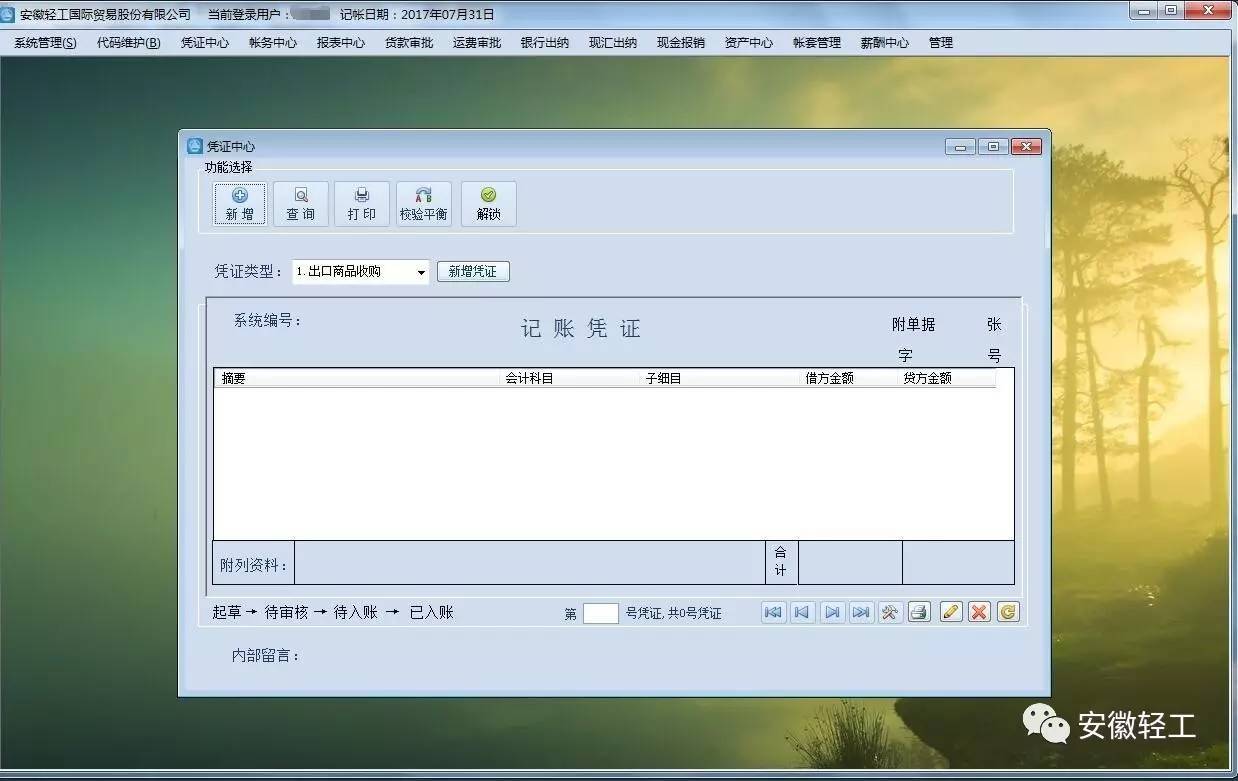1238x781 pixels.
Task: Edit voucher with the pencil icon
Action: pos(951,612)
